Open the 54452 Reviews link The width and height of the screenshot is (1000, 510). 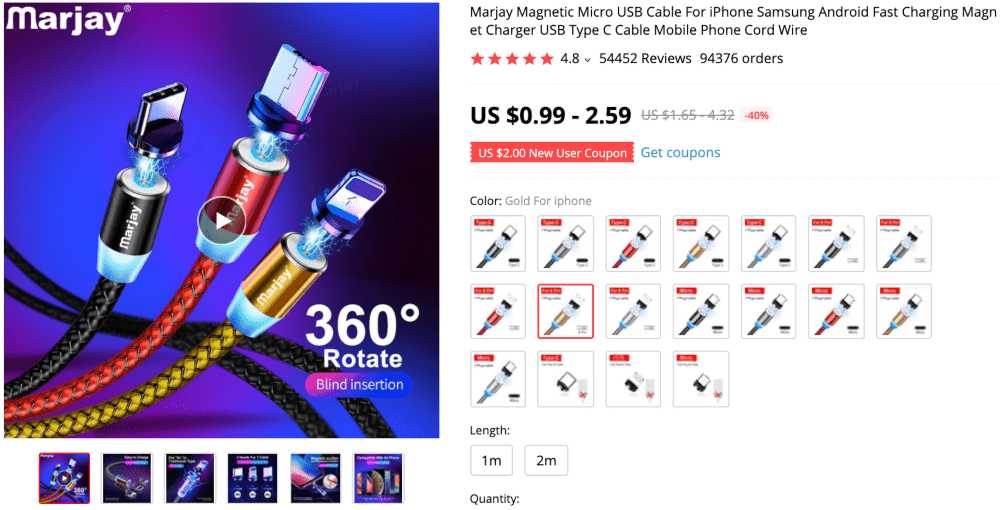click(645, 59)
